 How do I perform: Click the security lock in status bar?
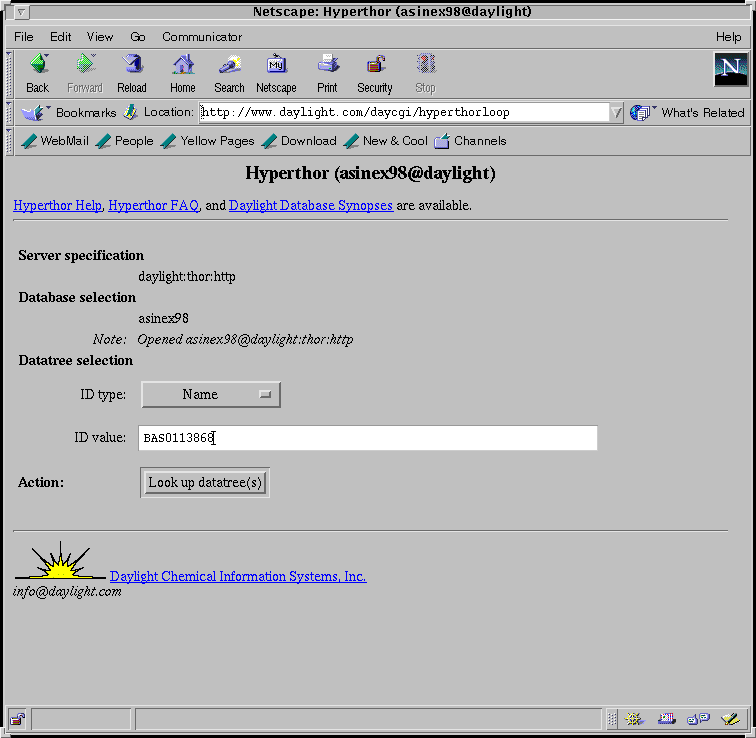[x=17, y=719]
